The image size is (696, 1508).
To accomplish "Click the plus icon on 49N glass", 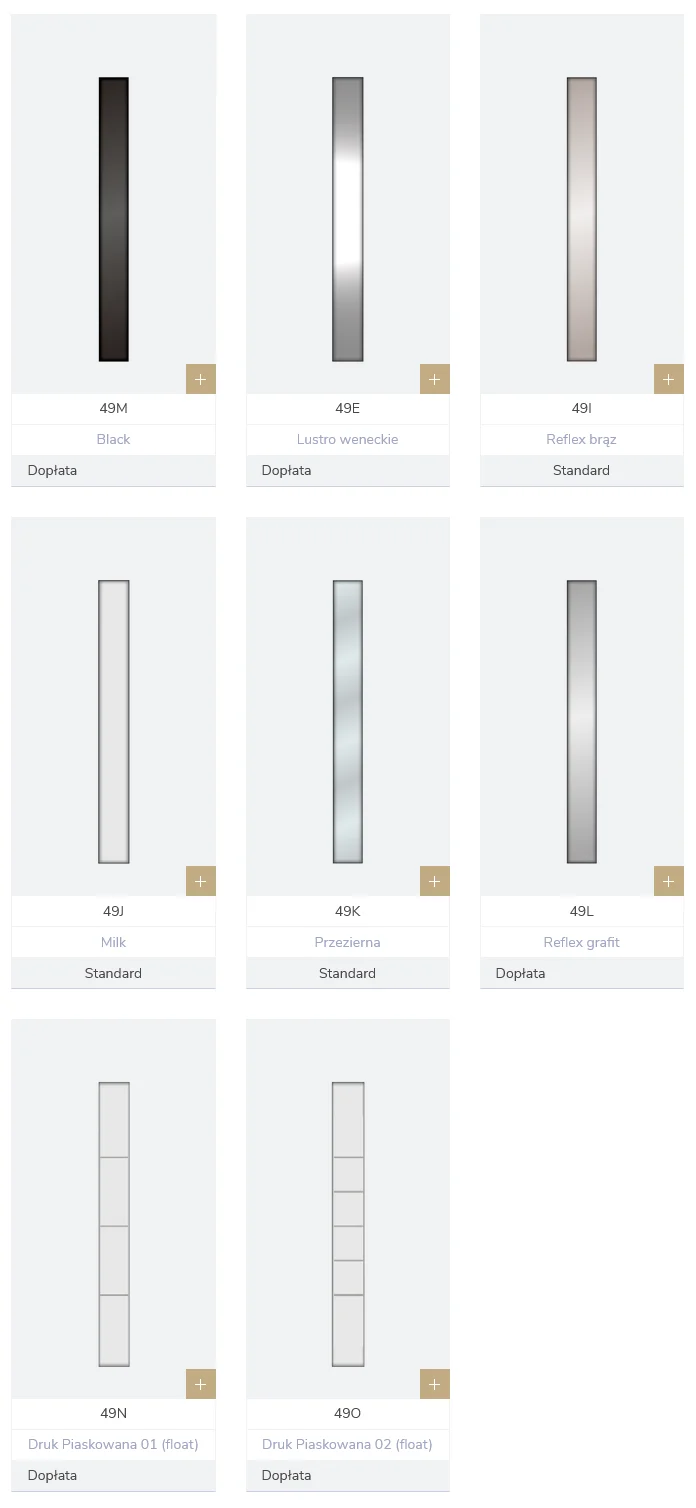I will (201, 1384).
